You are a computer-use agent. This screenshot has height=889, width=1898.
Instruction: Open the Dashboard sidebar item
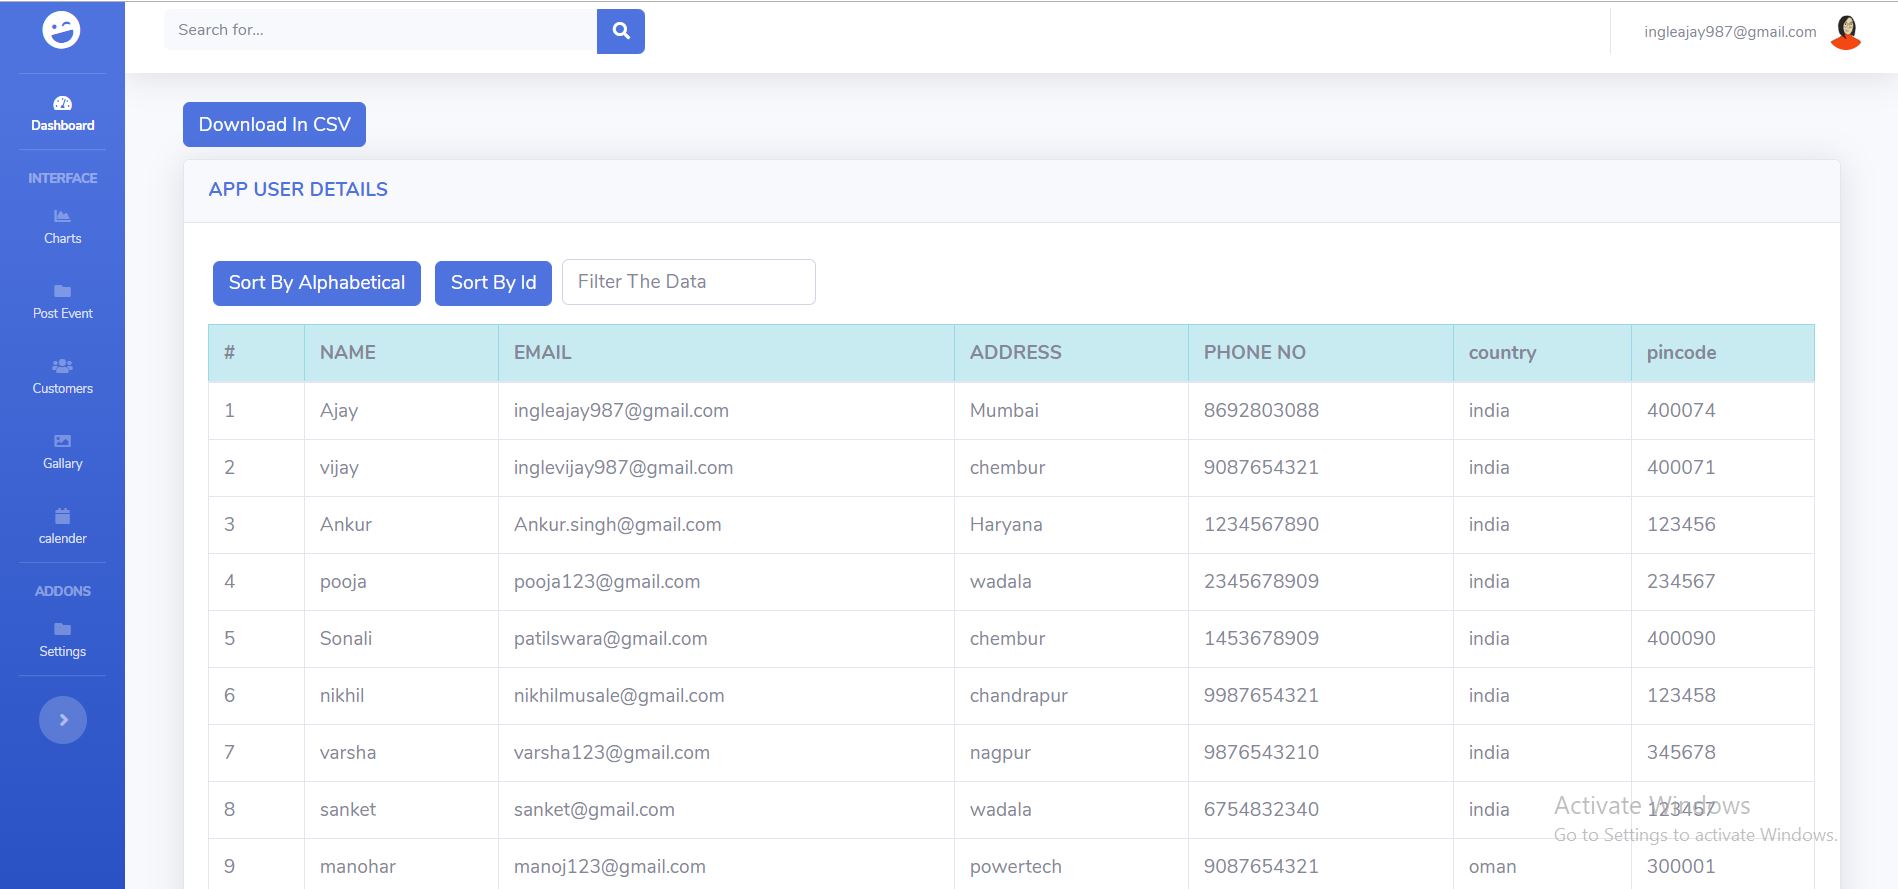point(62,114)
